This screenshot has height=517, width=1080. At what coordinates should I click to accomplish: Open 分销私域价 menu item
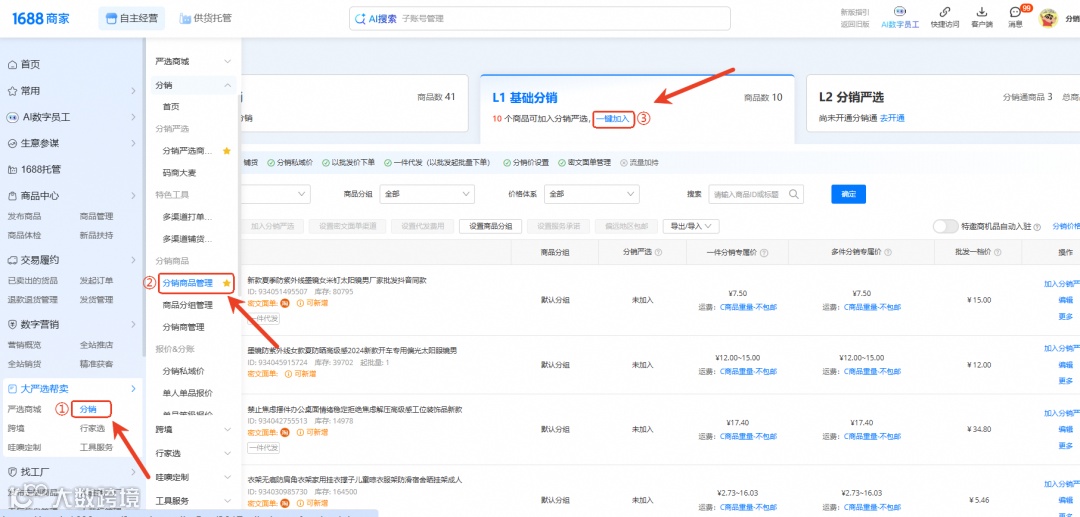(183, 371)
